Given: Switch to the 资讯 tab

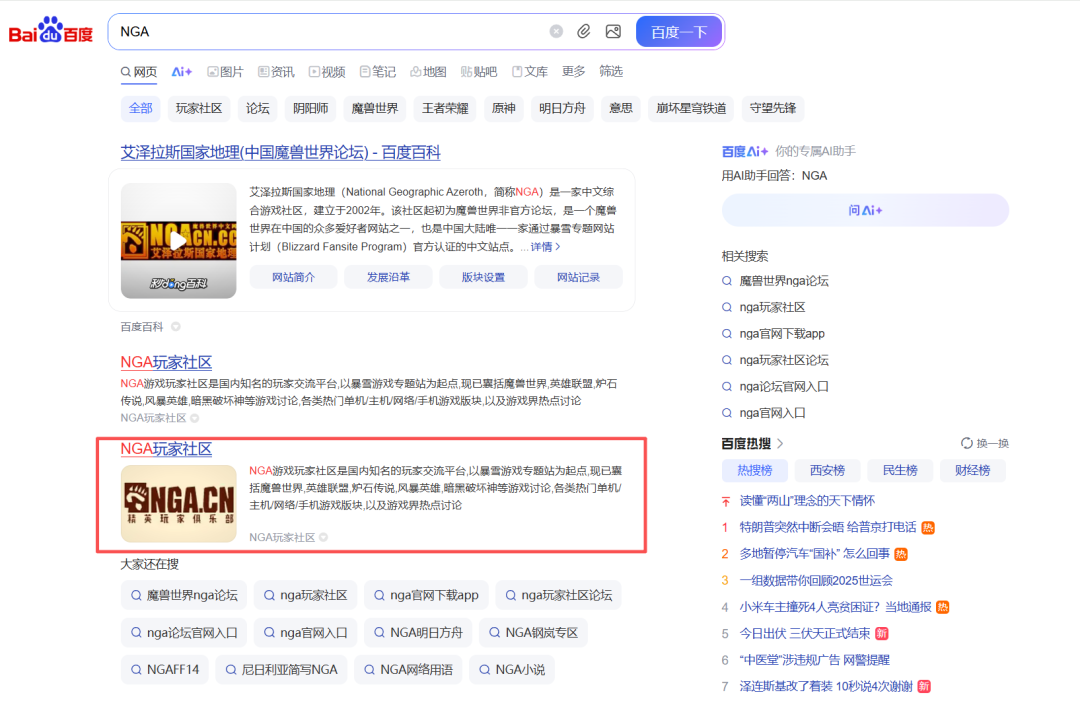Looking at the screenshot, I should pos(276,72).
